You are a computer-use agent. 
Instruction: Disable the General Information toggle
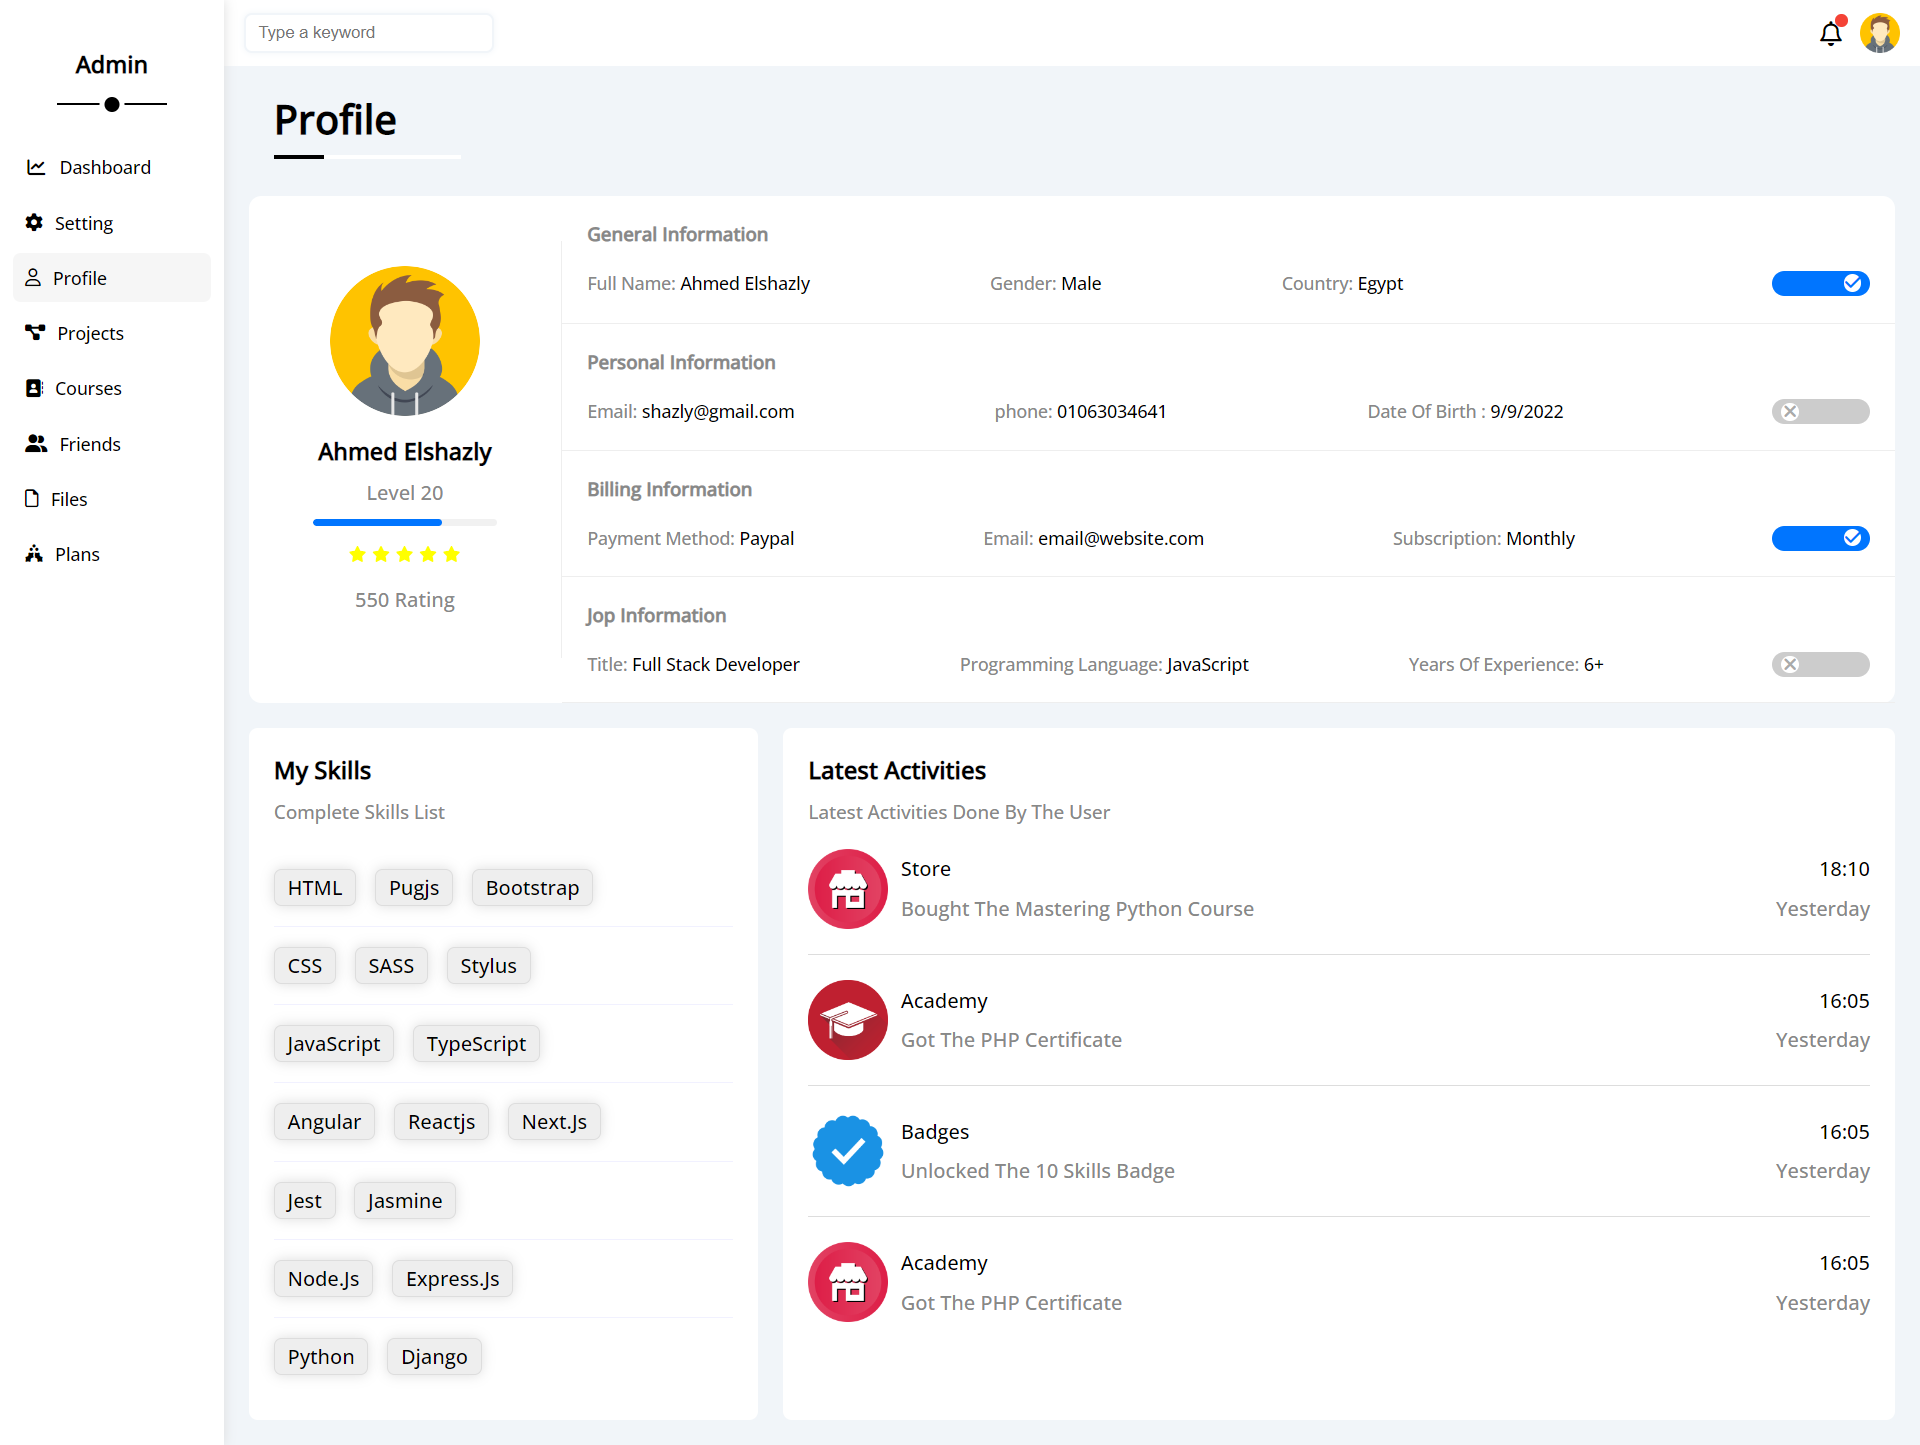pyautogui.click(x=1820, y=283)
